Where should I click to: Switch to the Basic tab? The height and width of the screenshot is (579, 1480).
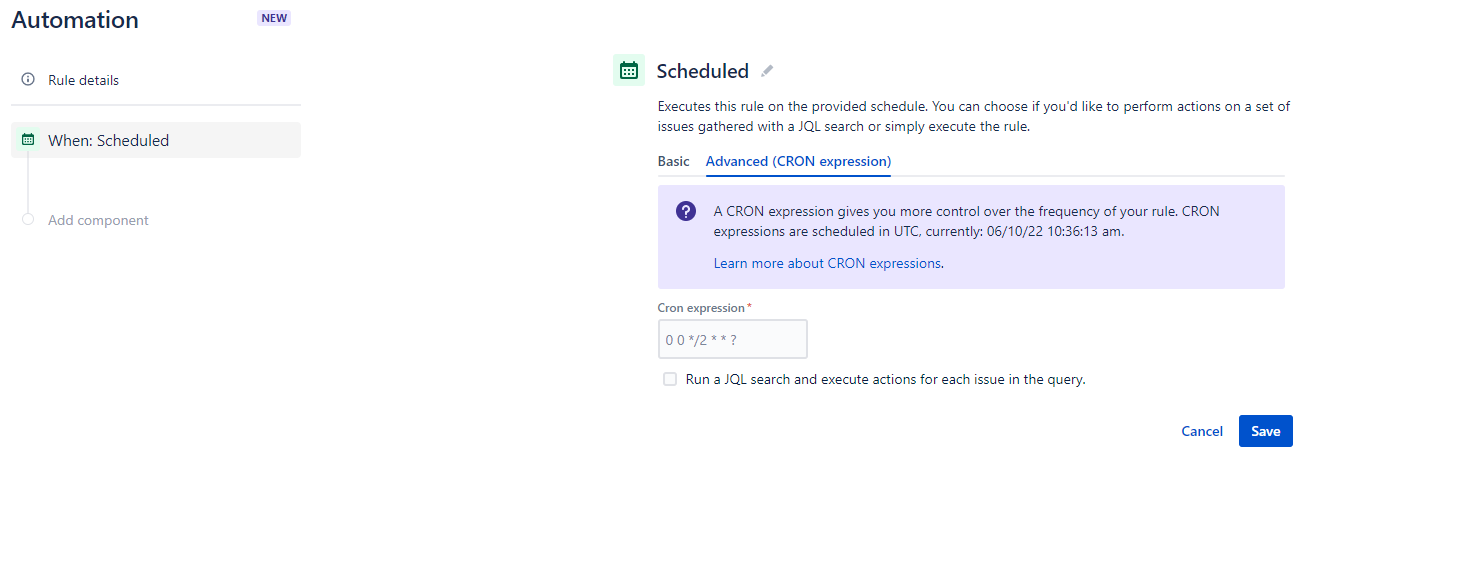coord(673,161)
